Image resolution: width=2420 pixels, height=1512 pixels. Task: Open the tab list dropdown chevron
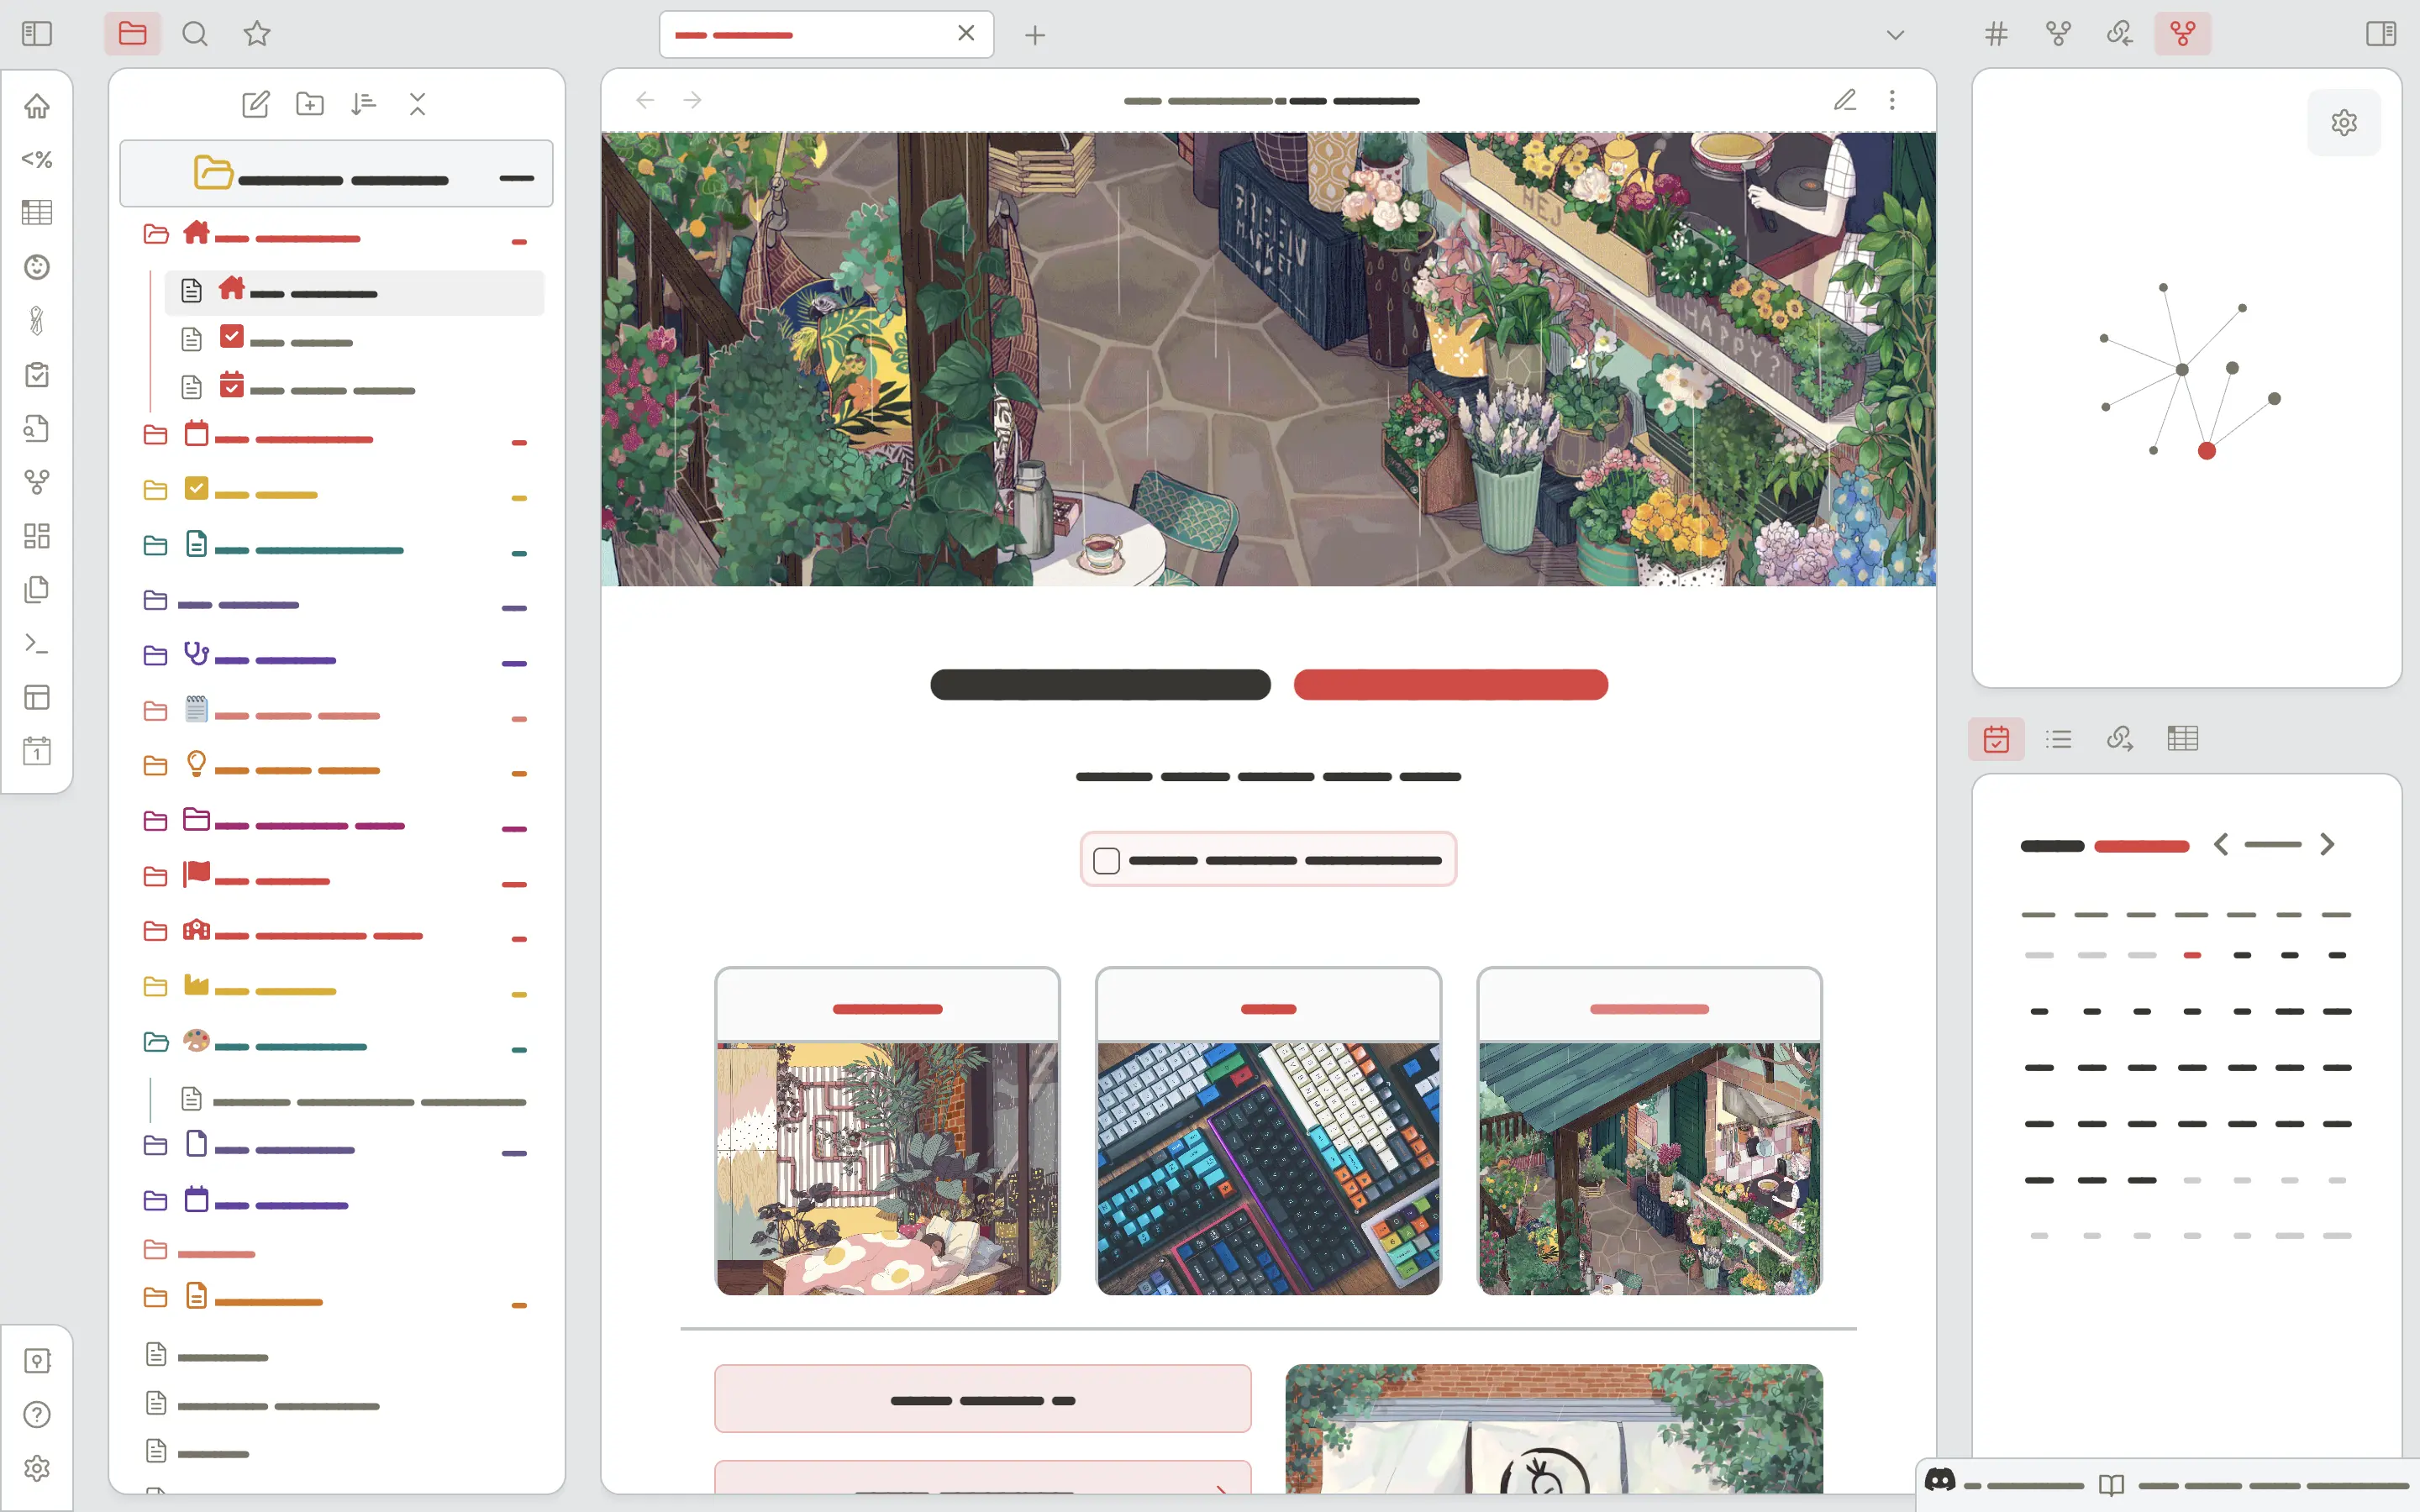1895,35
